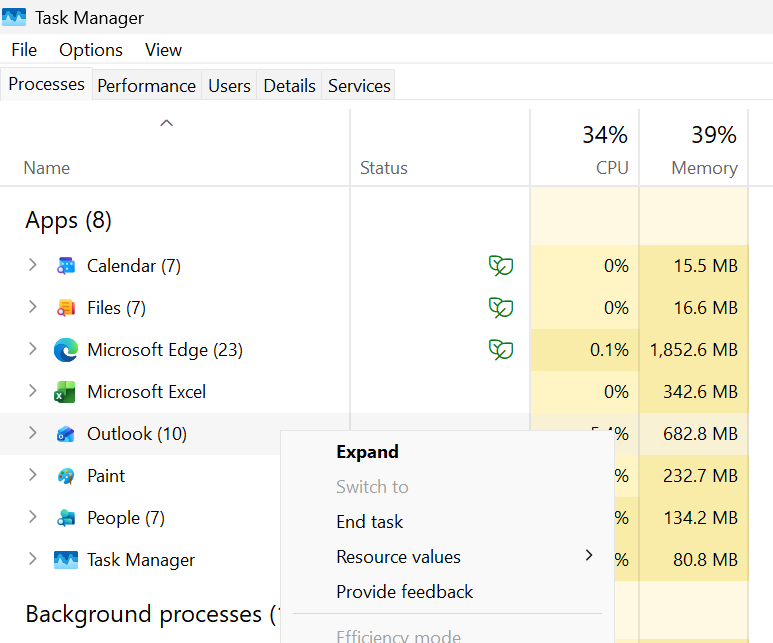Click the Task Manager row icon
Viewport: 773px width, 643px height.
pyautogui.click(x=66, y=560)
